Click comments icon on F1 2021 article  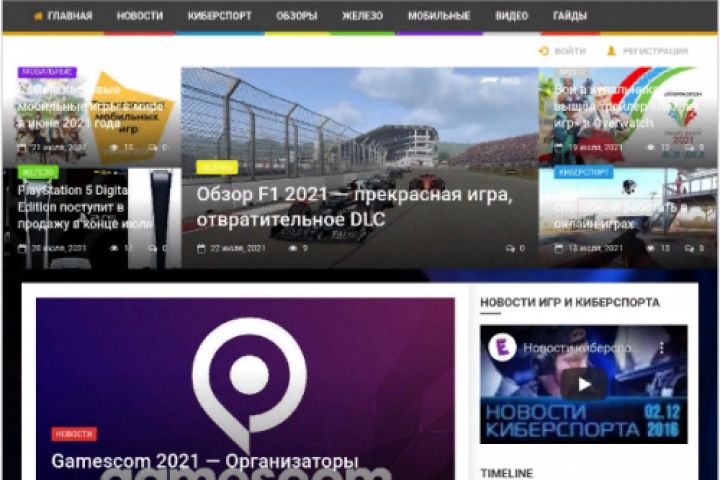[510, 248]
